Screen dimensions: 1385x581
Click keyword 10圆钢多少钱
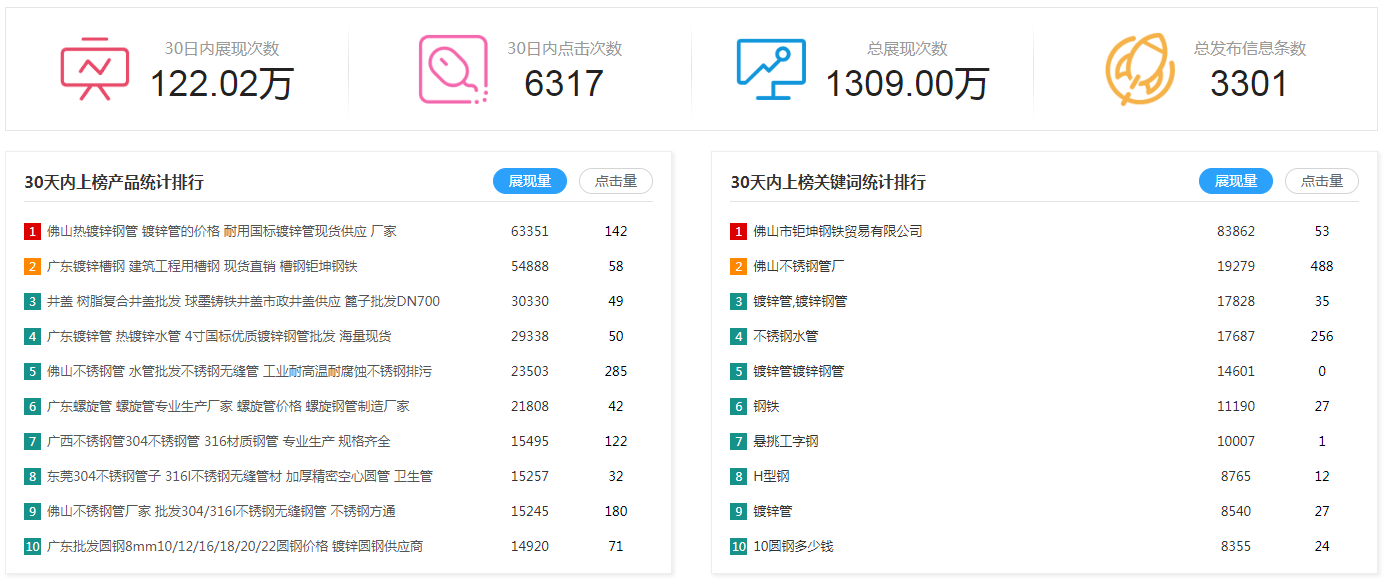pyautogui.click(x=793, y=546)
